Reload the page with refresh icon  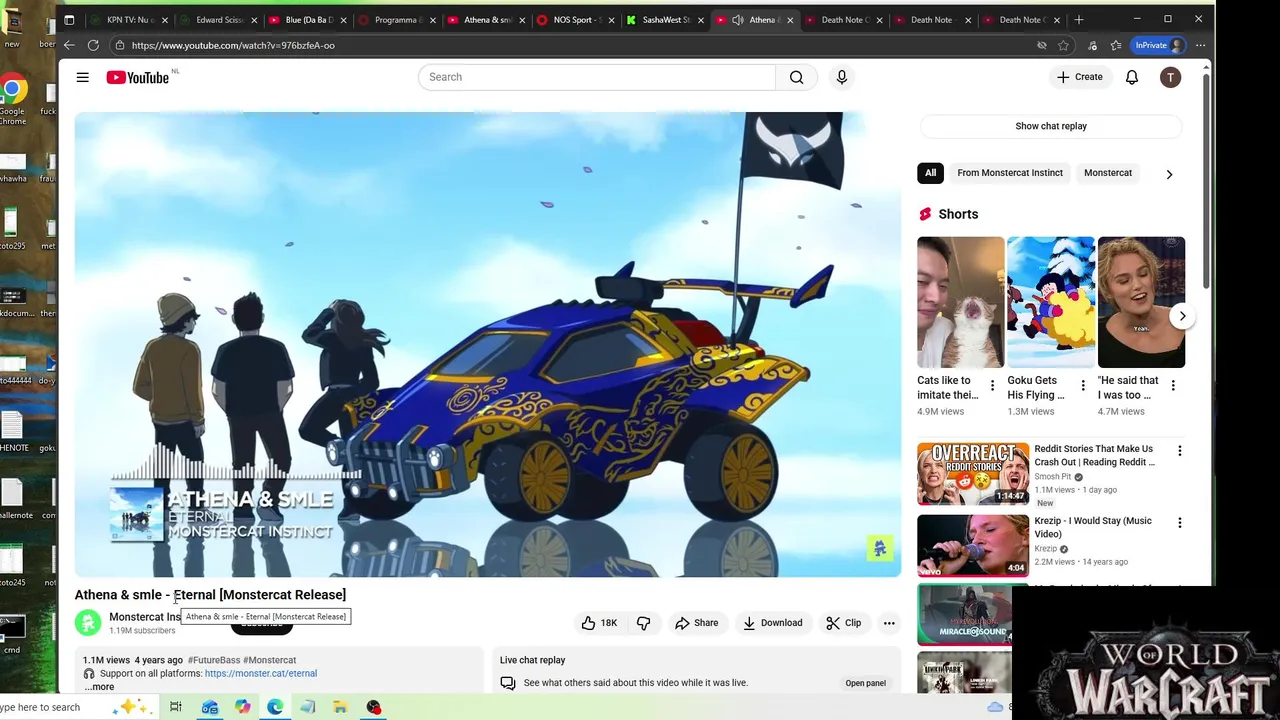93,45
